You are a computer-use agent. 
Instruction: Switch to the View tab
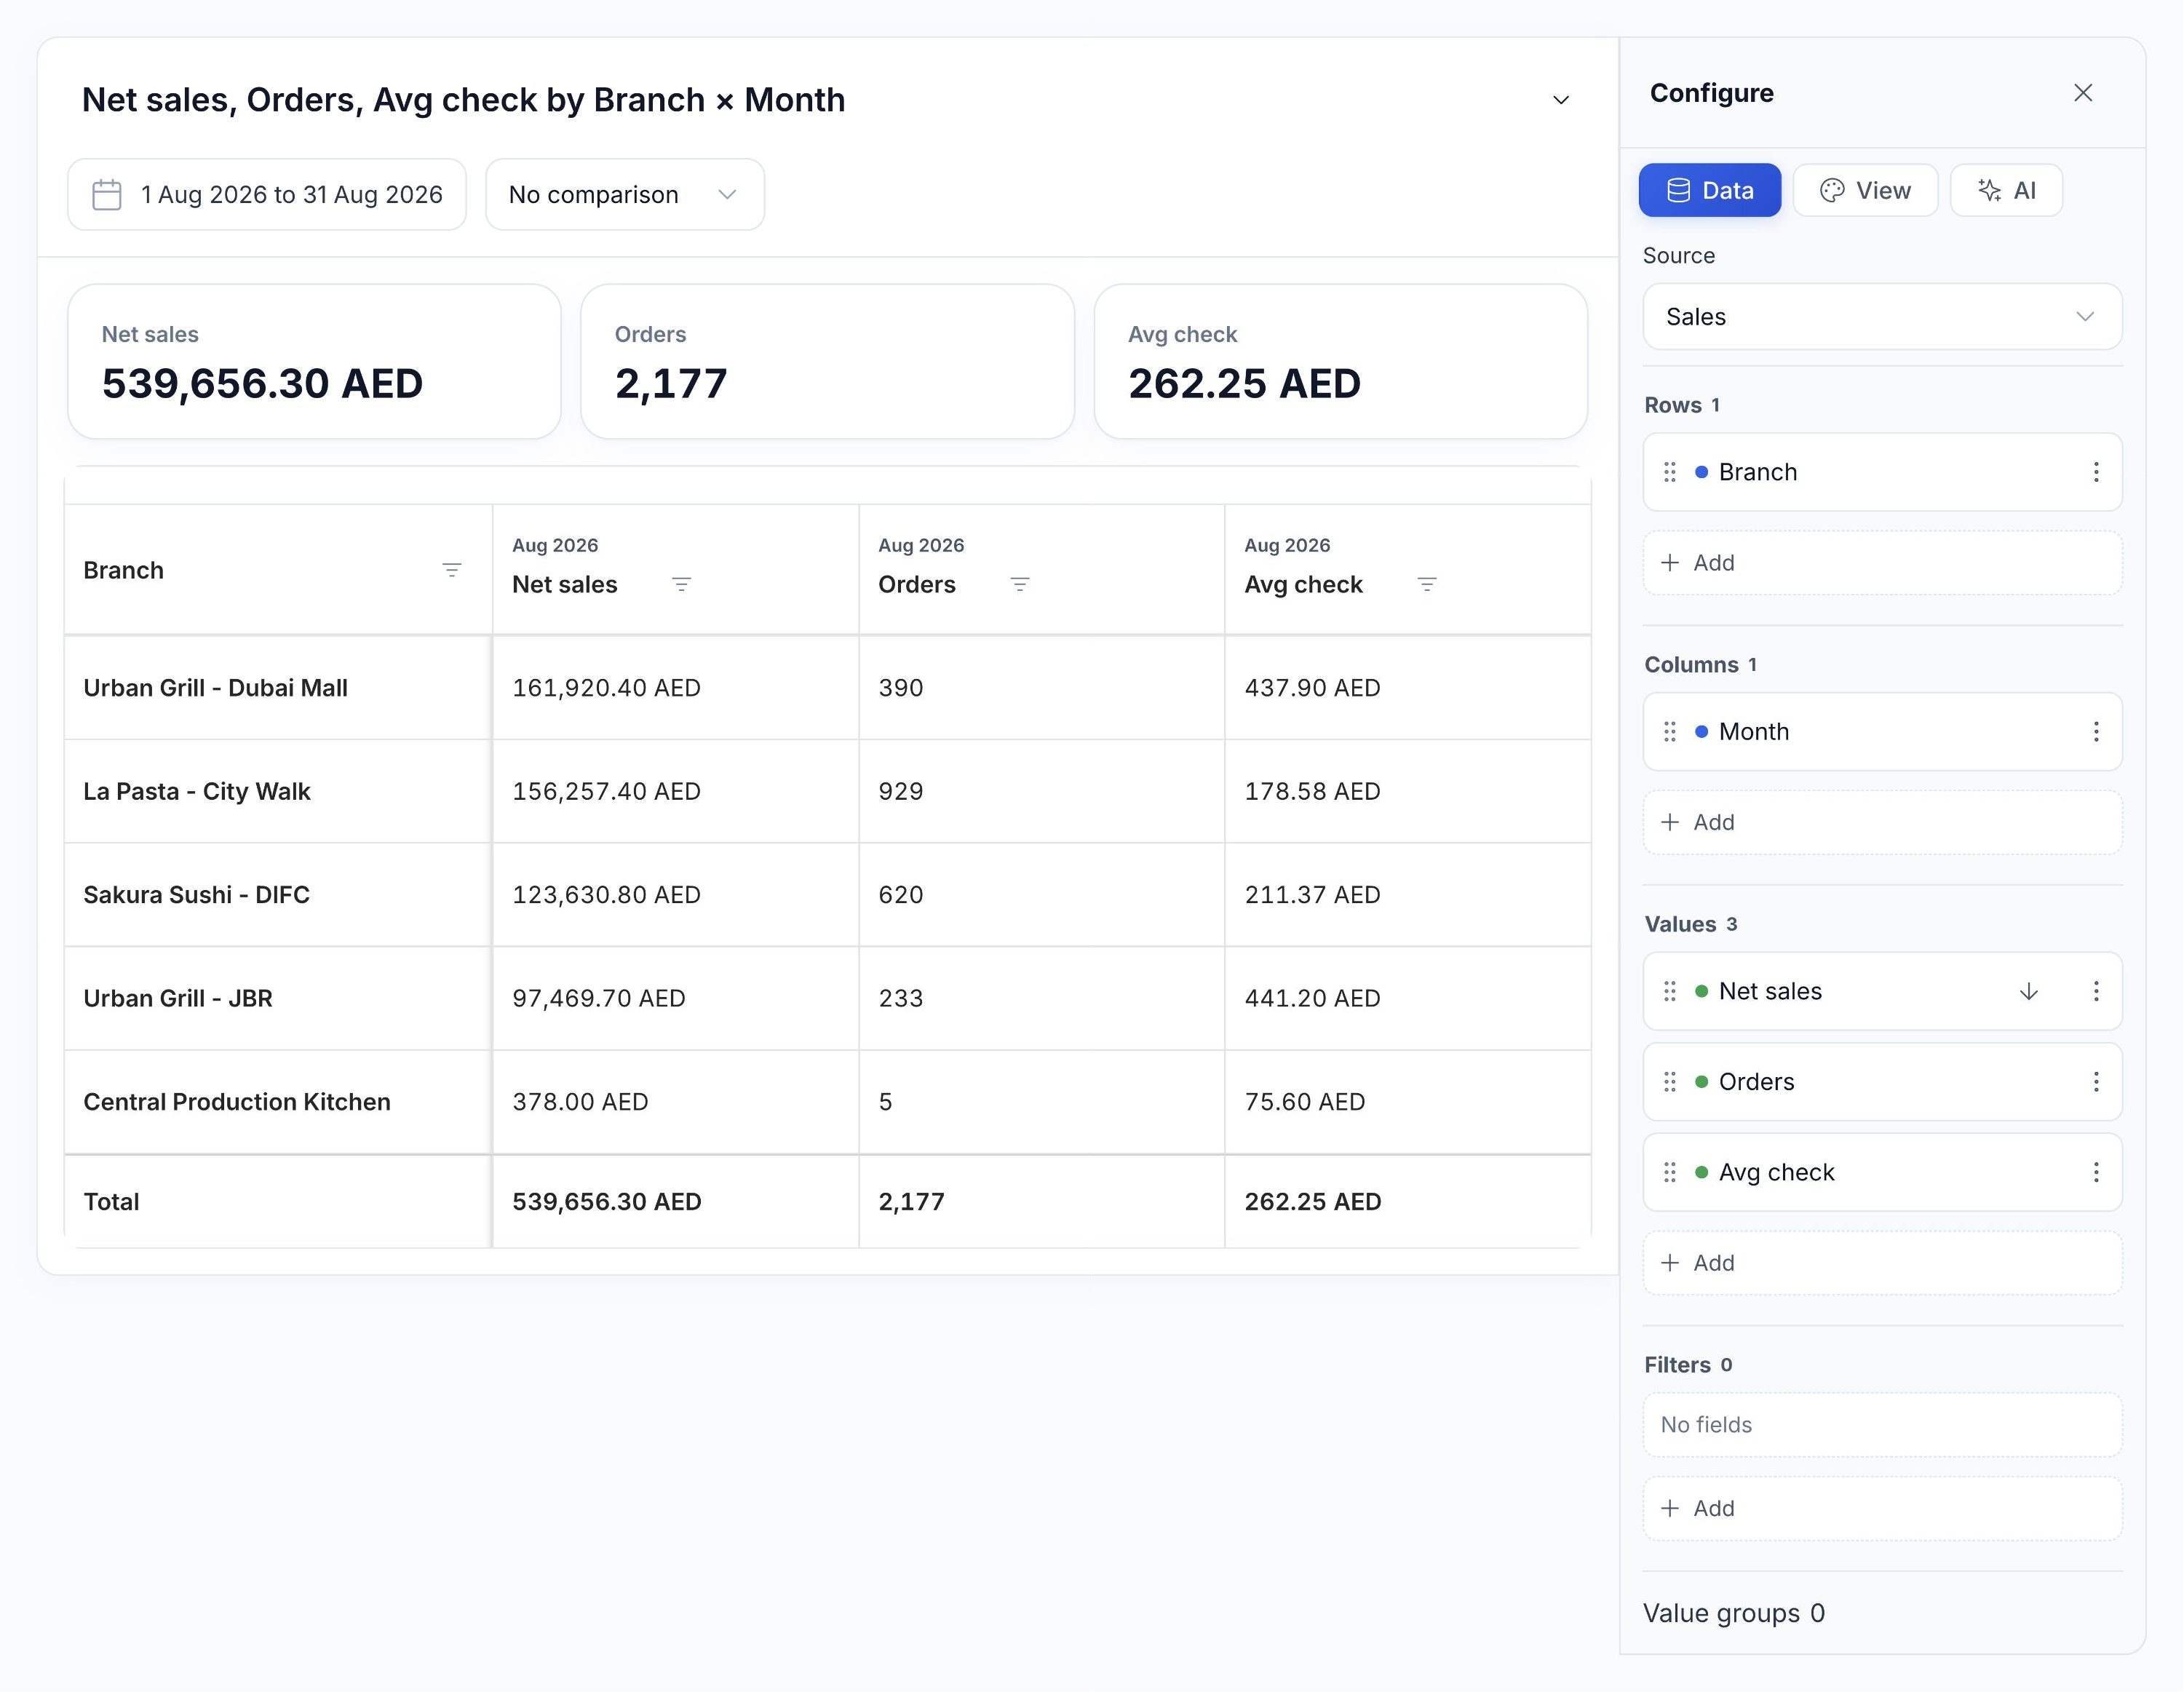click(1865, 190)
